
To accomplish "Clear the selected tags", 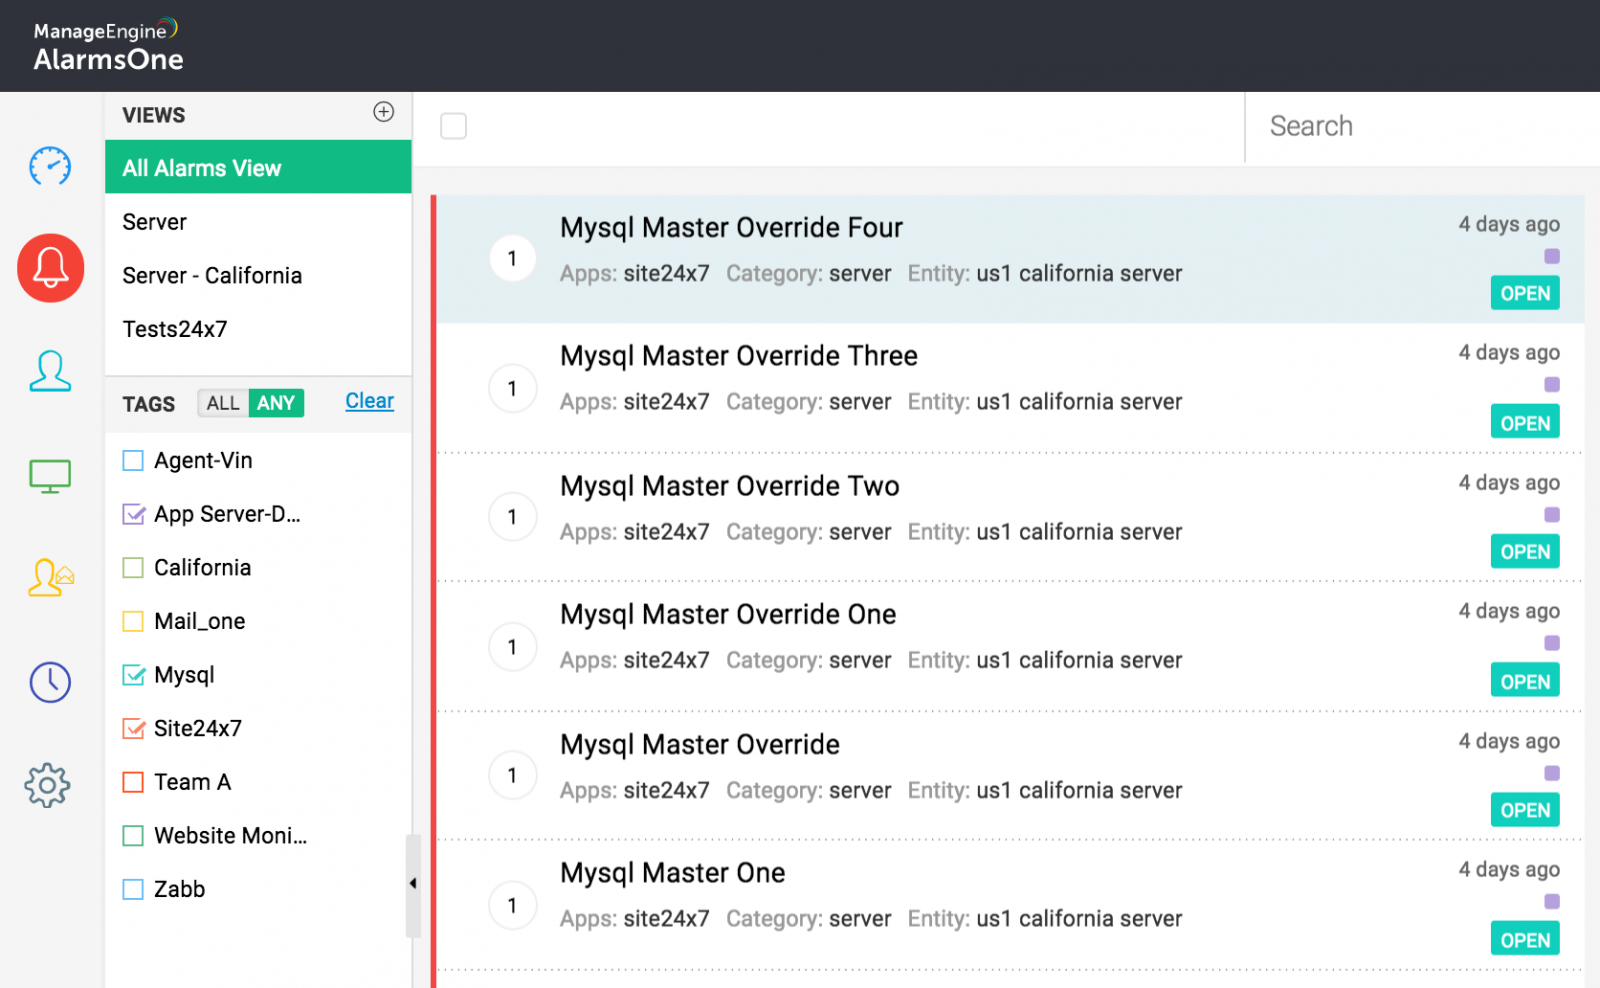I will coord(370,401).
